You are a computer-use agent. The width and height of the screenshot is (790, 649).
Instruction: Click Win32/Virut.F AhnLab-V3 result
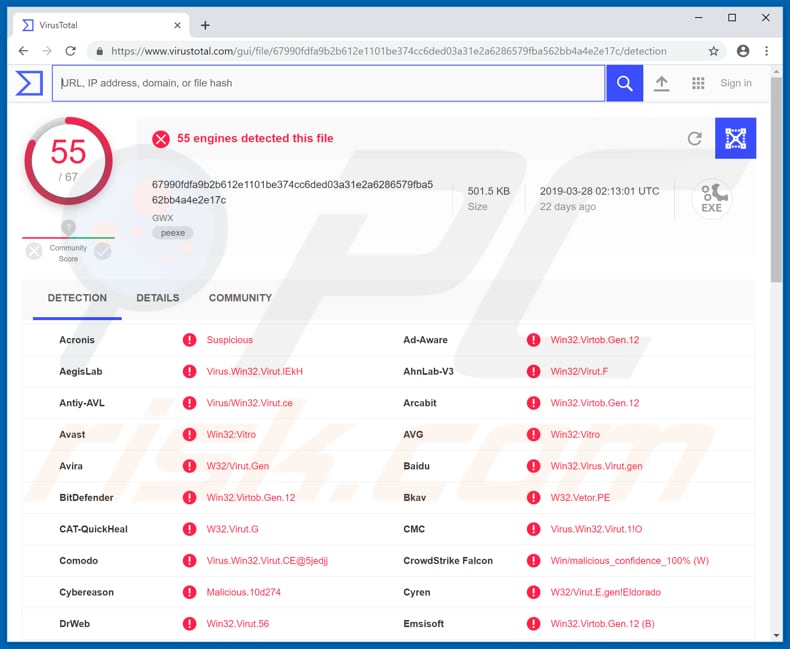tap(579, 372)
